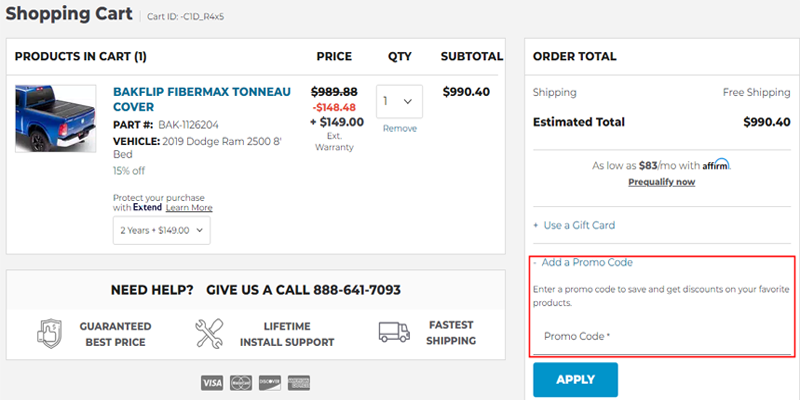This screenshot has height=400, width=800.
Task: Click the Fastest Shipping truck icon
Action: tap(394, 332)
